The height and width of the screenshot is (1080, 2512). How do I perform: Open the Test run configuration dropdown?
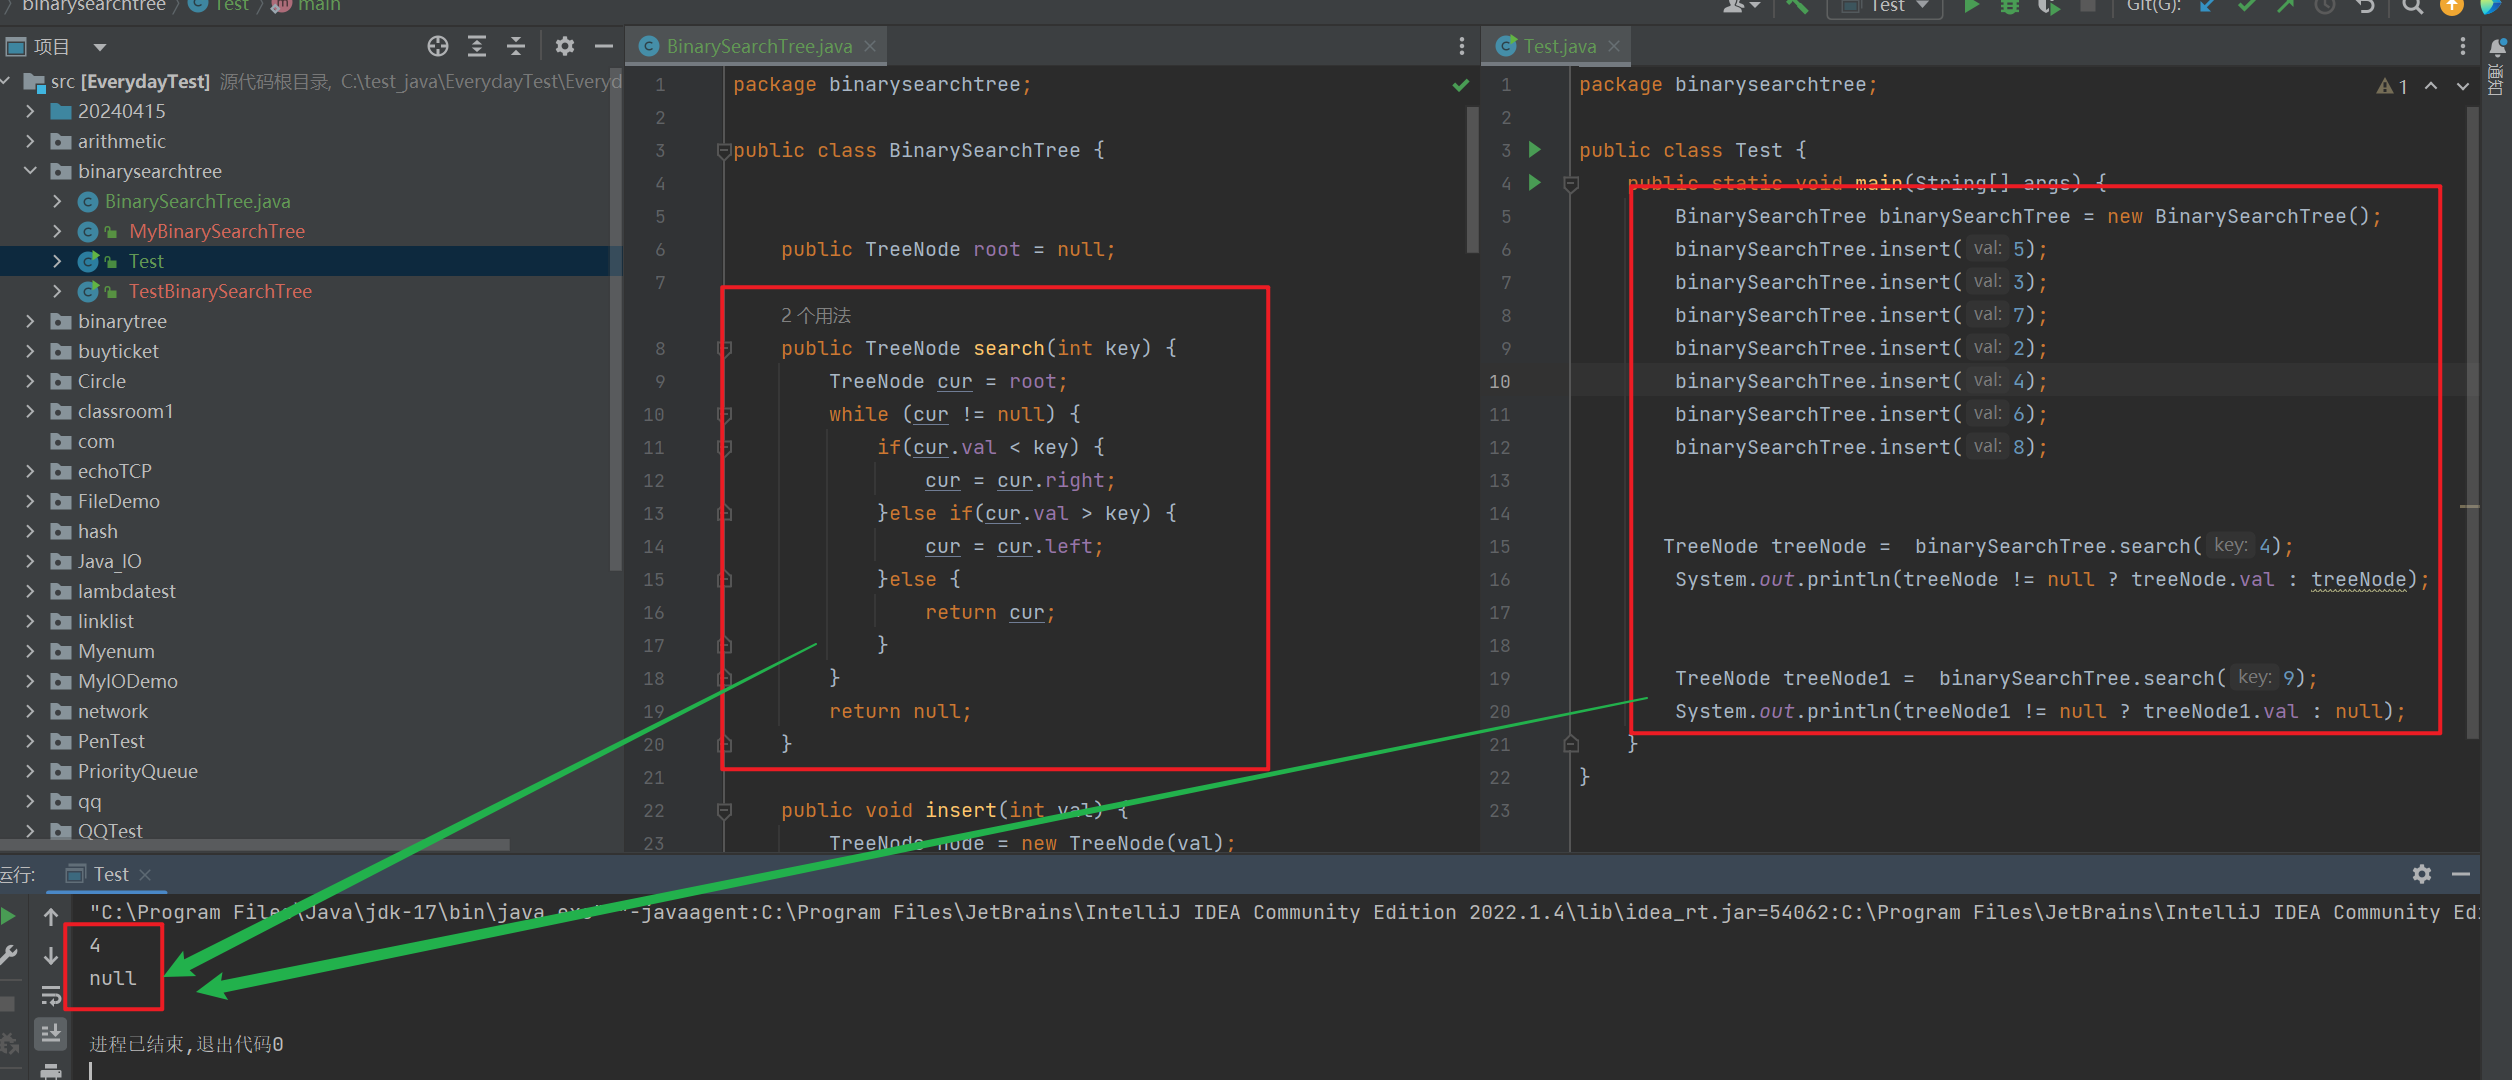1886,7
